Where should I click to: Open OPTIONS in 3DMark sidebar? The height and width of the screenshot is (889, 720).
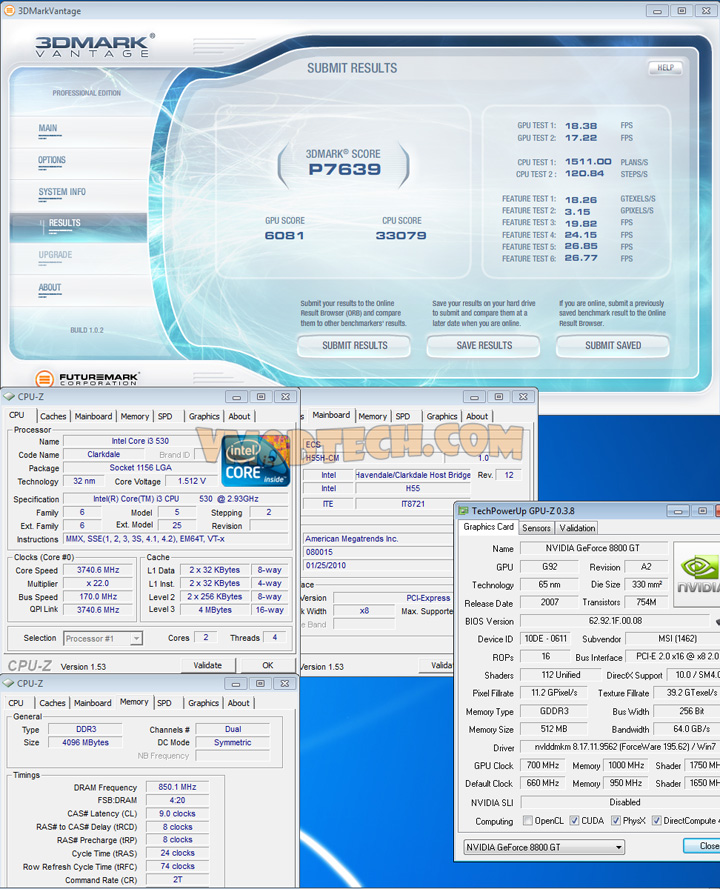coord(52,160)
